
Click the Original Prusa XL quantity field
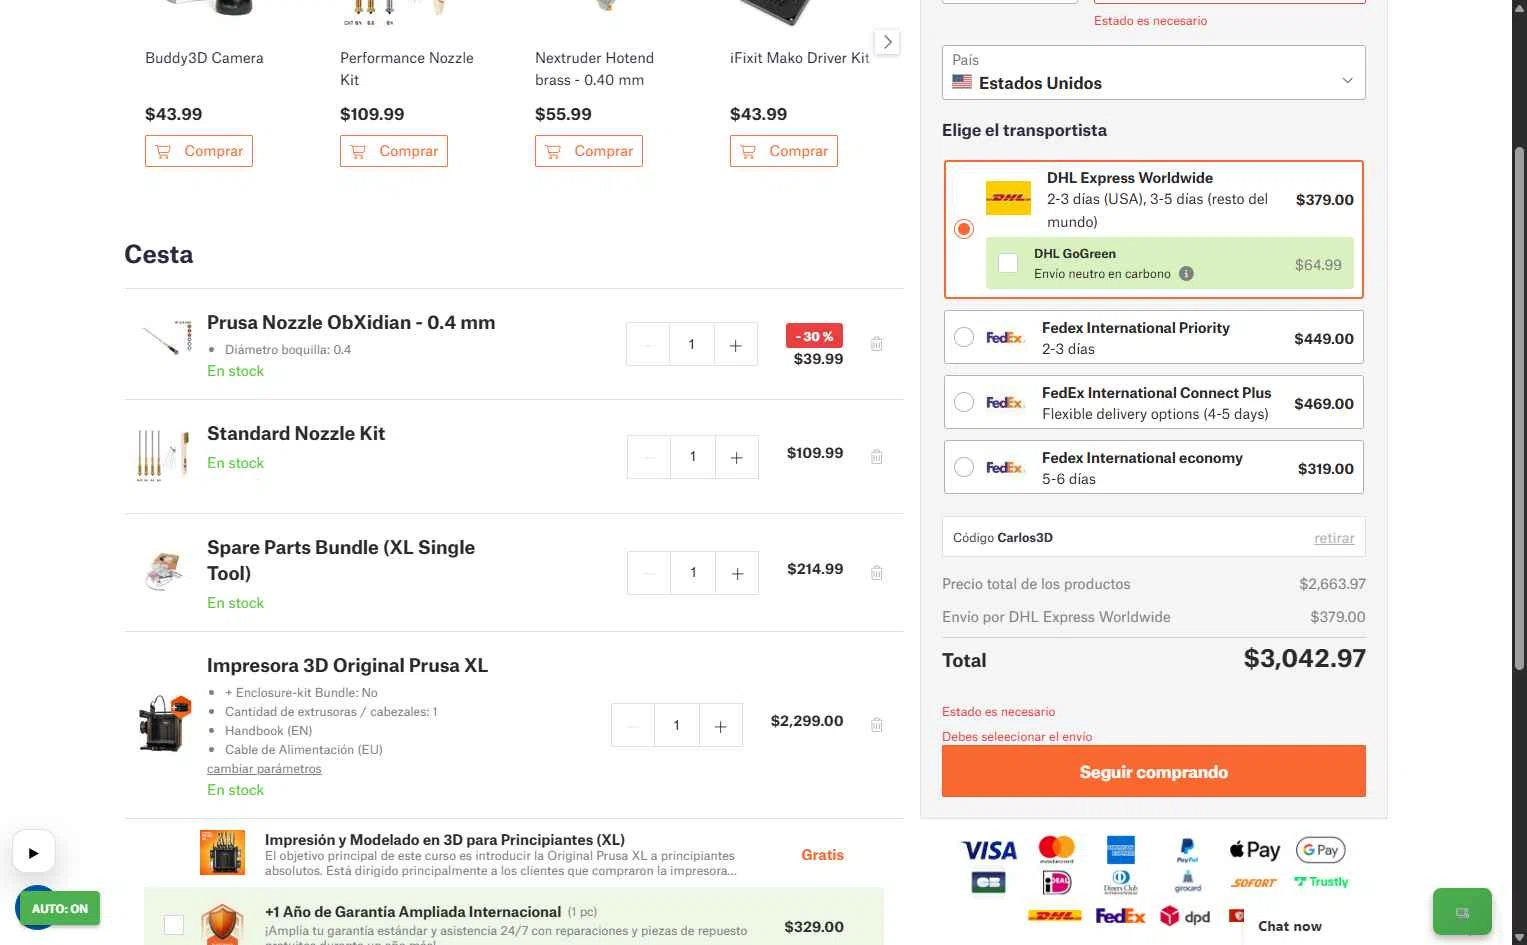coord(677,725)
